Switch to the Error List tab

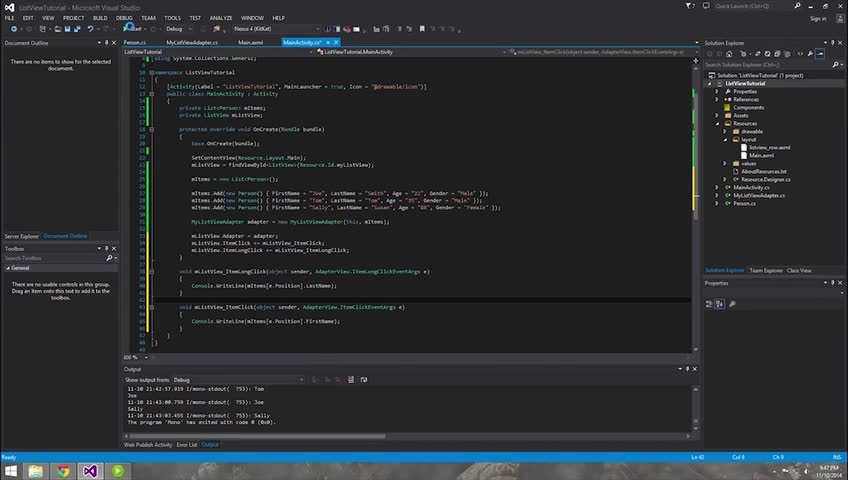[187, 444]
